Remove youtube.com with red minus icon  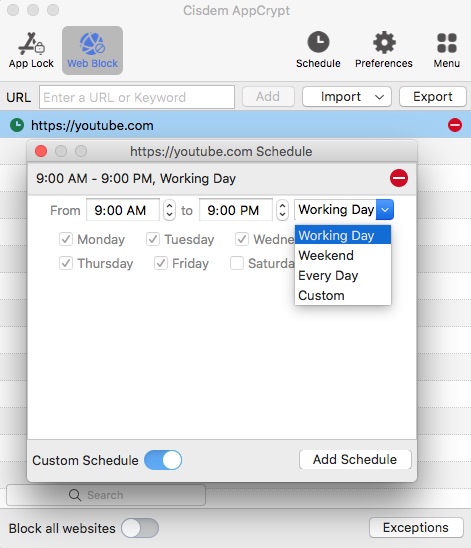(x=455, y=125)
